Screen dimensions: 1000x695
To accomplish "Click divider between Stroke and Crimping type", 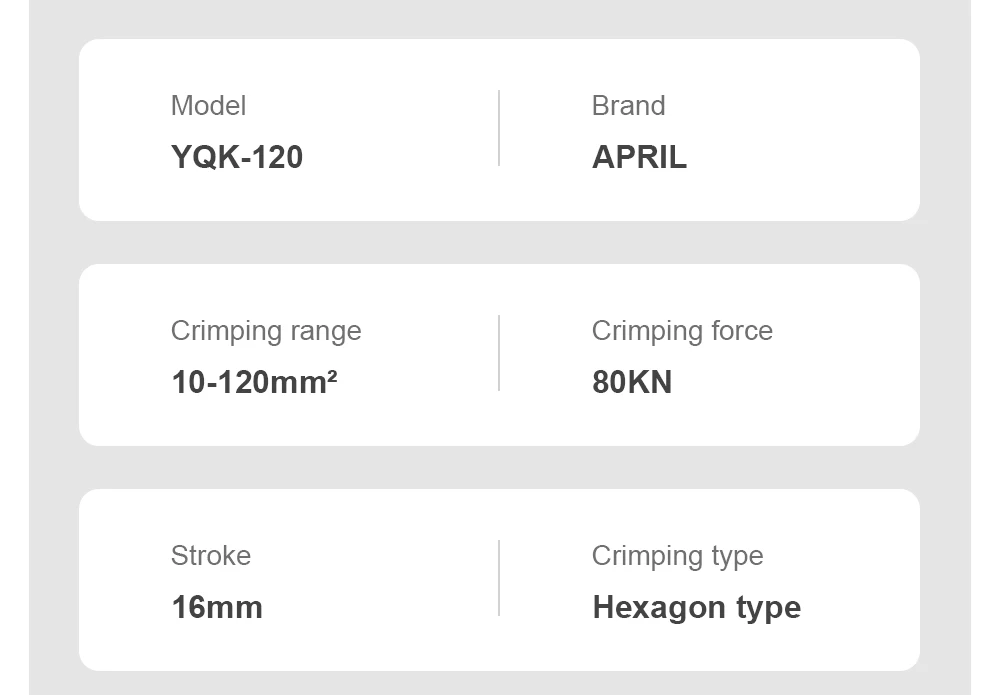I will 499,578.
